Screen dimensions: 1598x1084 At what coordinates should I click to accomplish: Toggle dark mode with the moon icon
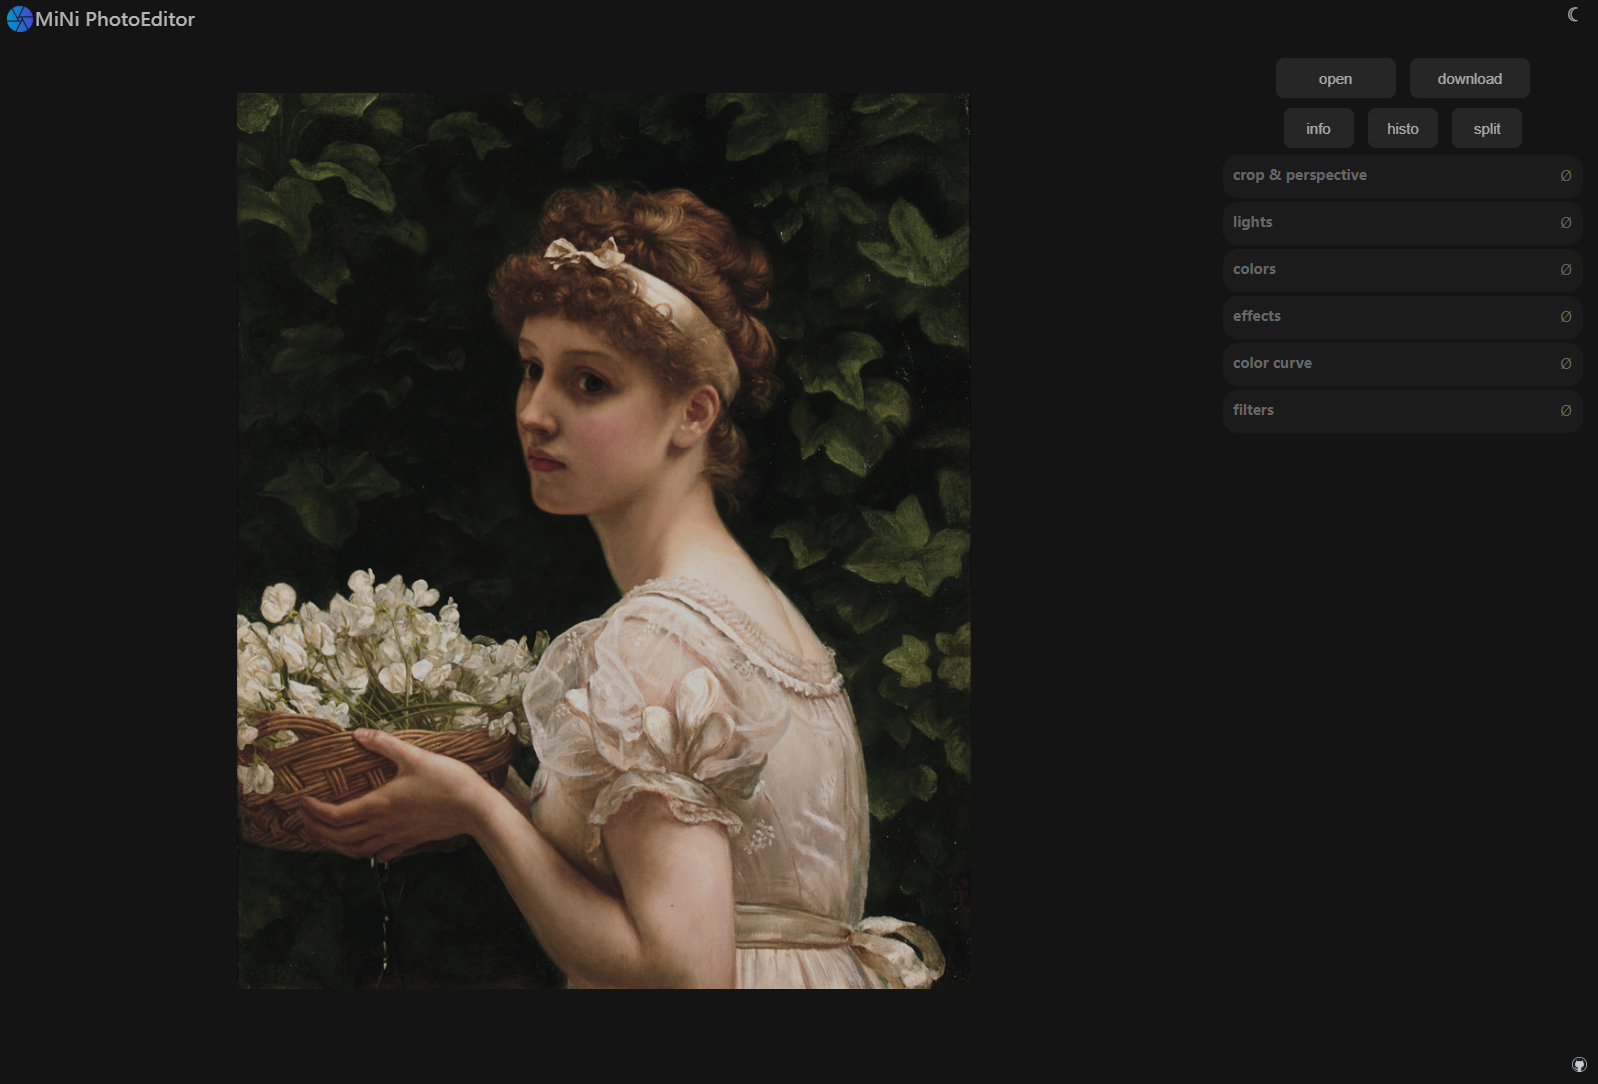pyautogui.click(x=1573, y=15)
